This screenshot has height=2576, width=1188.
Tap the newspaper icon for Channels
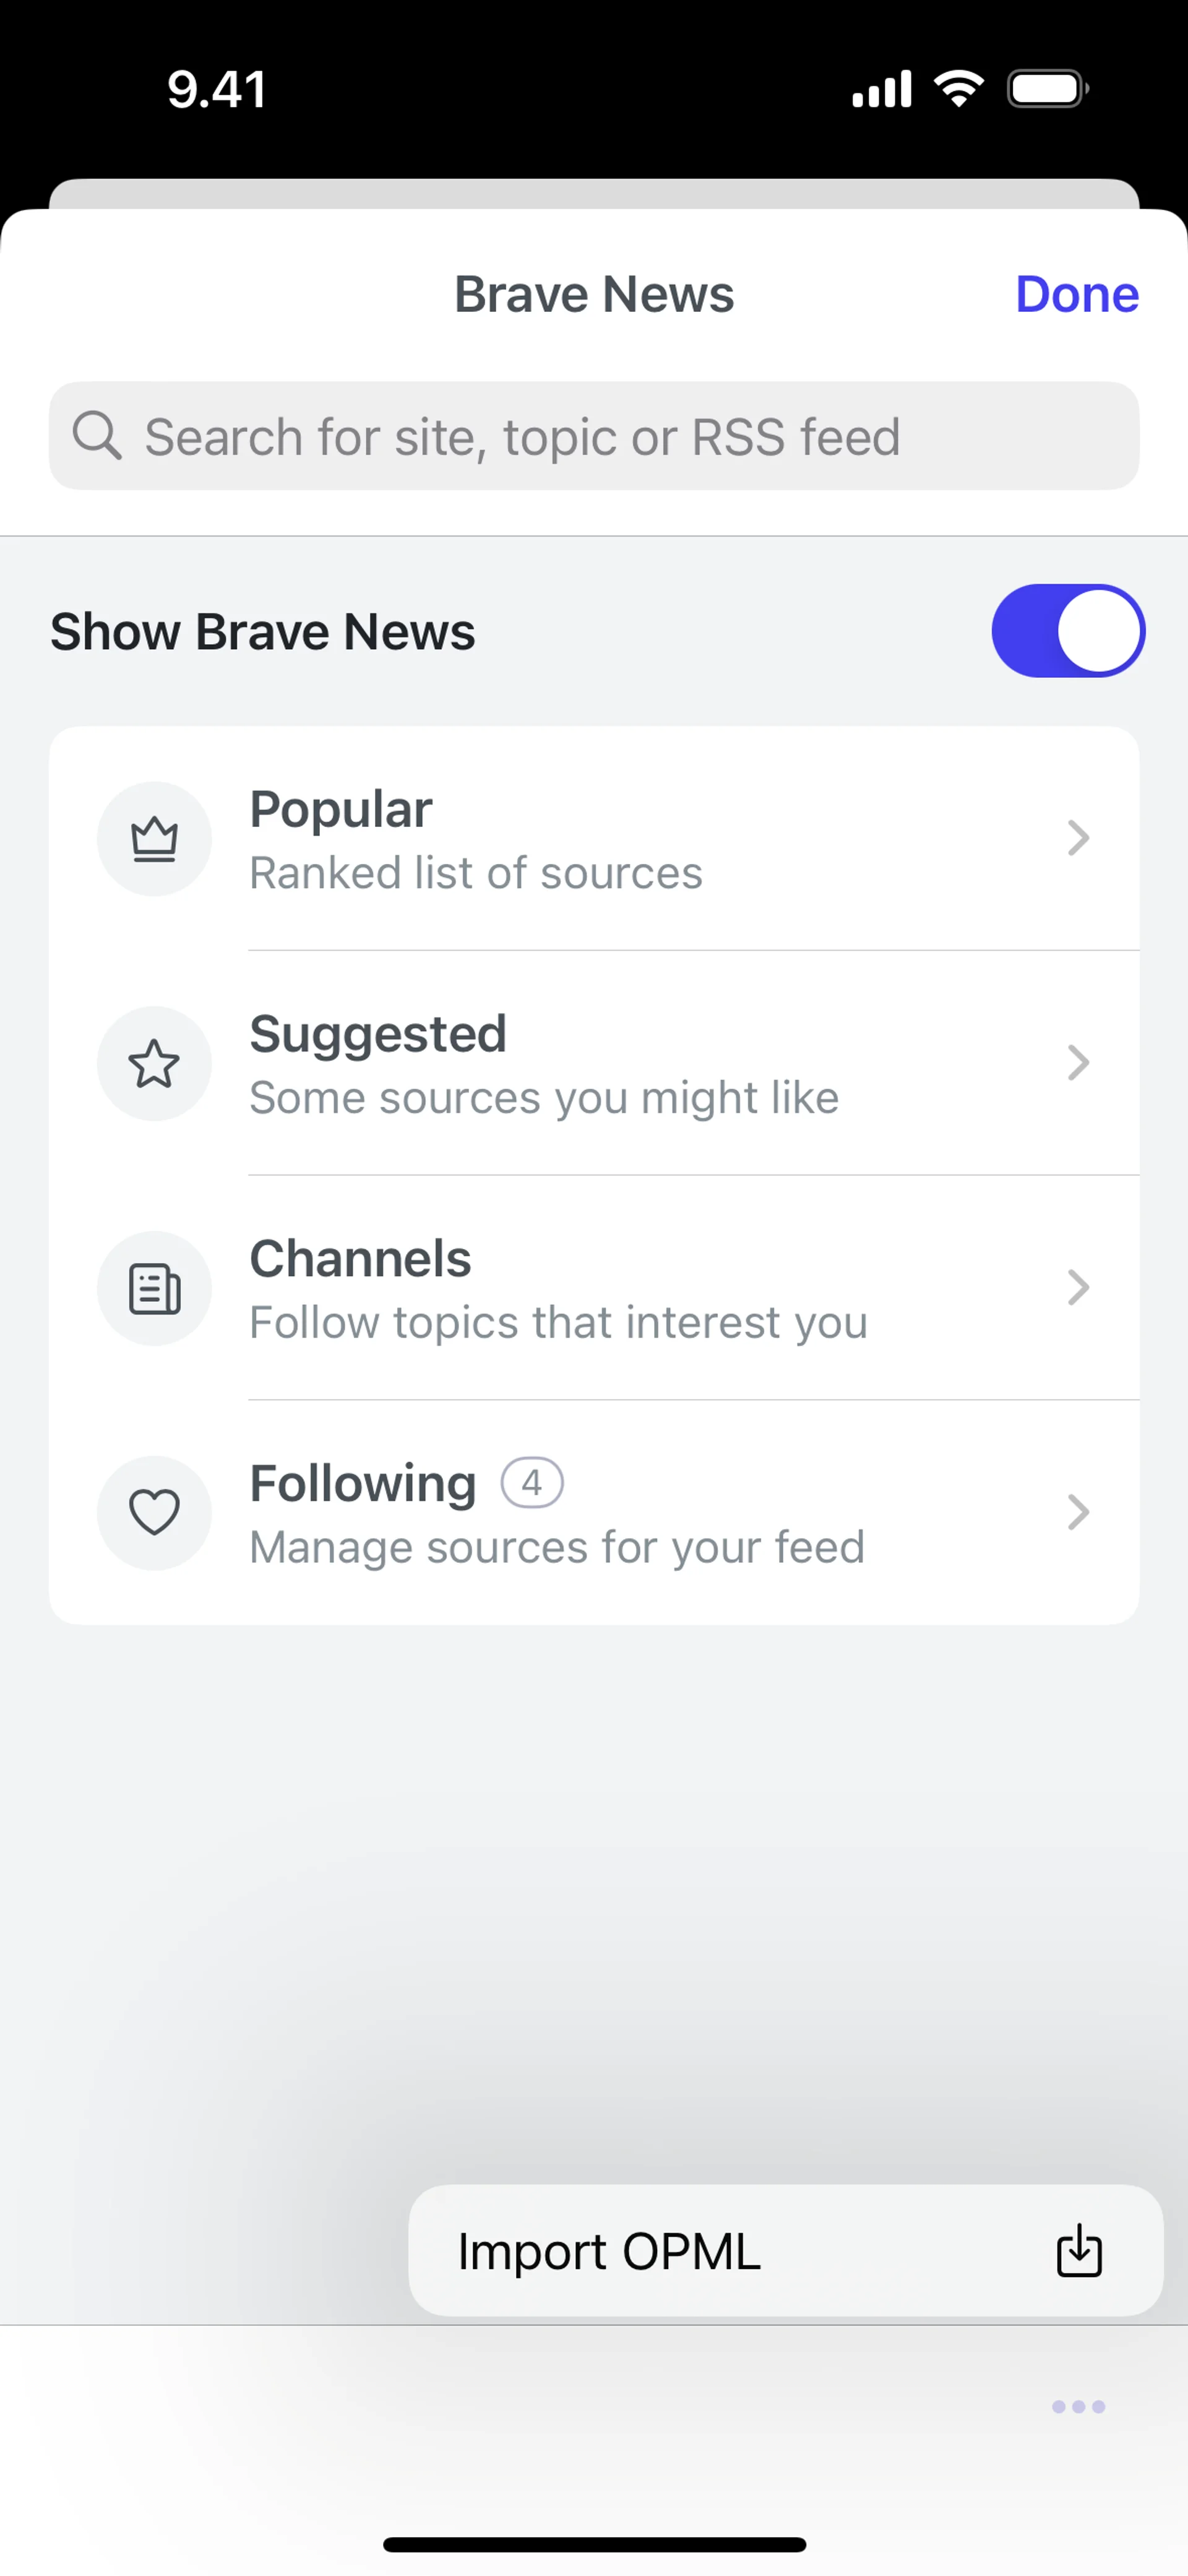[154, 1288]
